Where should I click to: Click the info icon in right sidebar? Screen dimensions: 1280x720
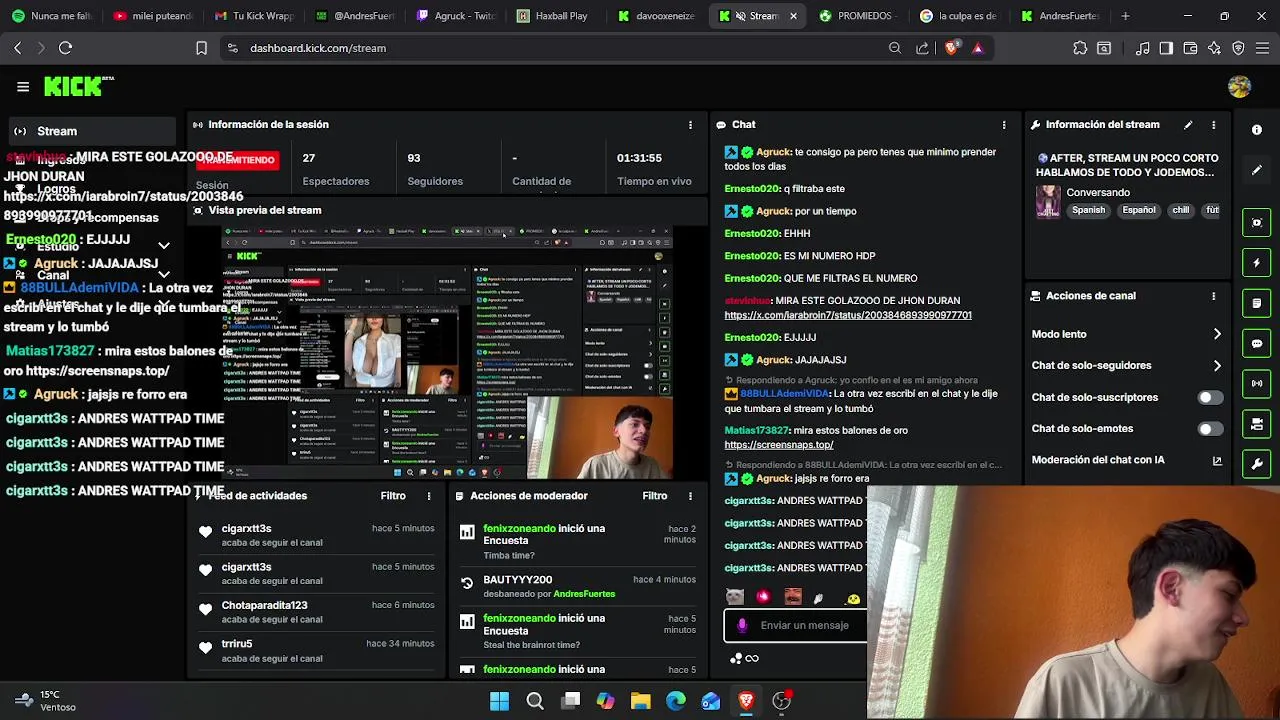[1257, 130]
